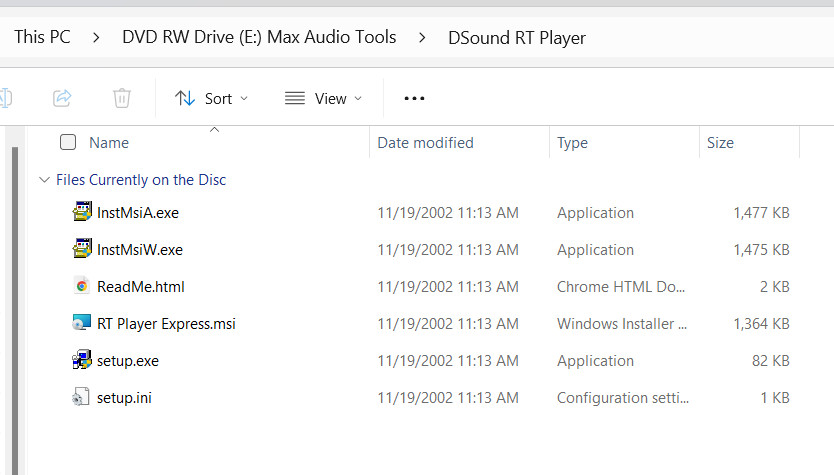Click the ReadMe.html Chrome icon

82,286
